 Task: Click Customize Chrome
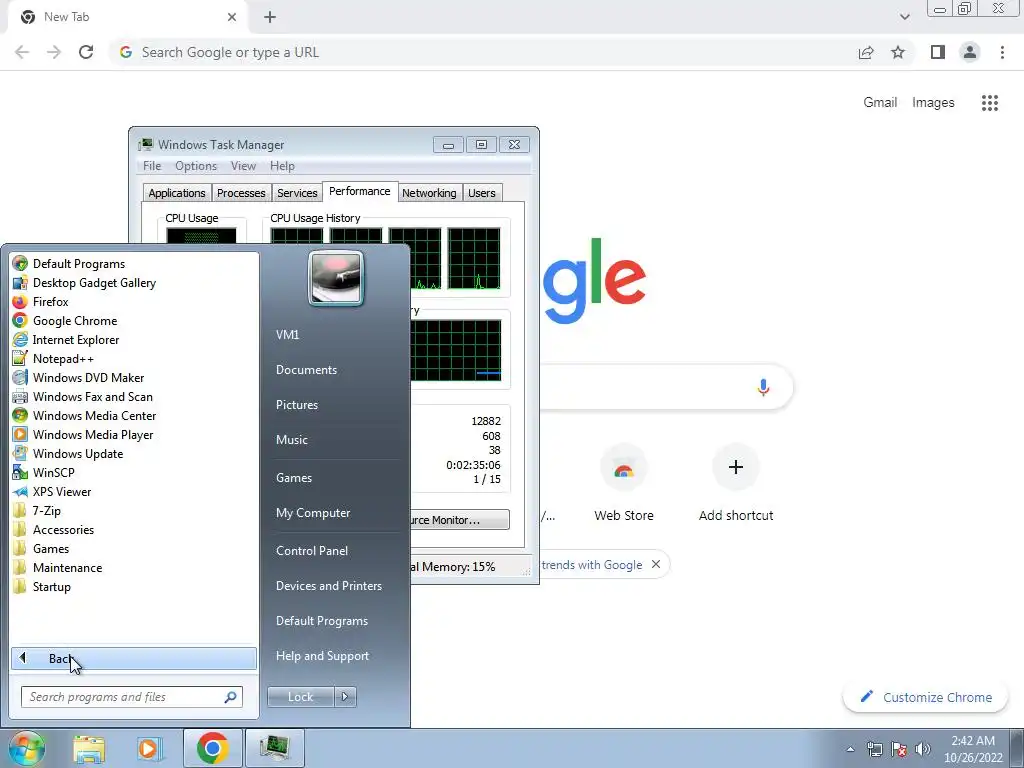coord(925,697)
